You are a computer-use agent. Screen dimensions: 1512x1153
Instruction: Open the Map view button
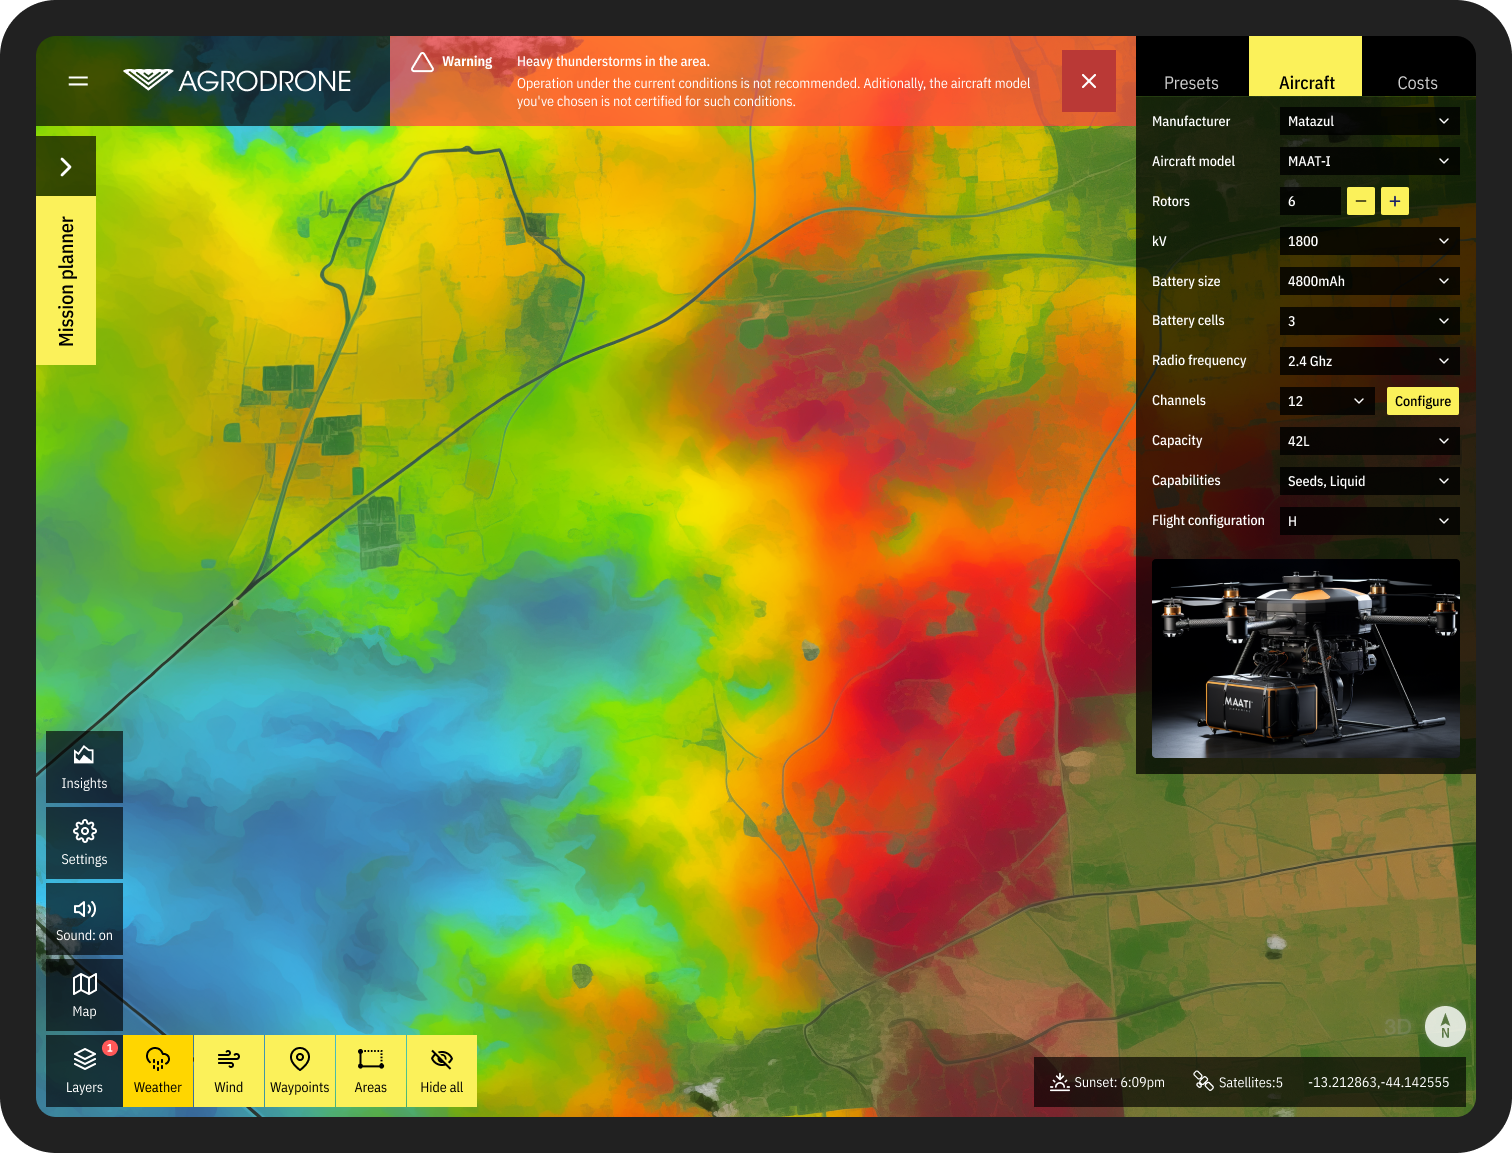point(84,995)
